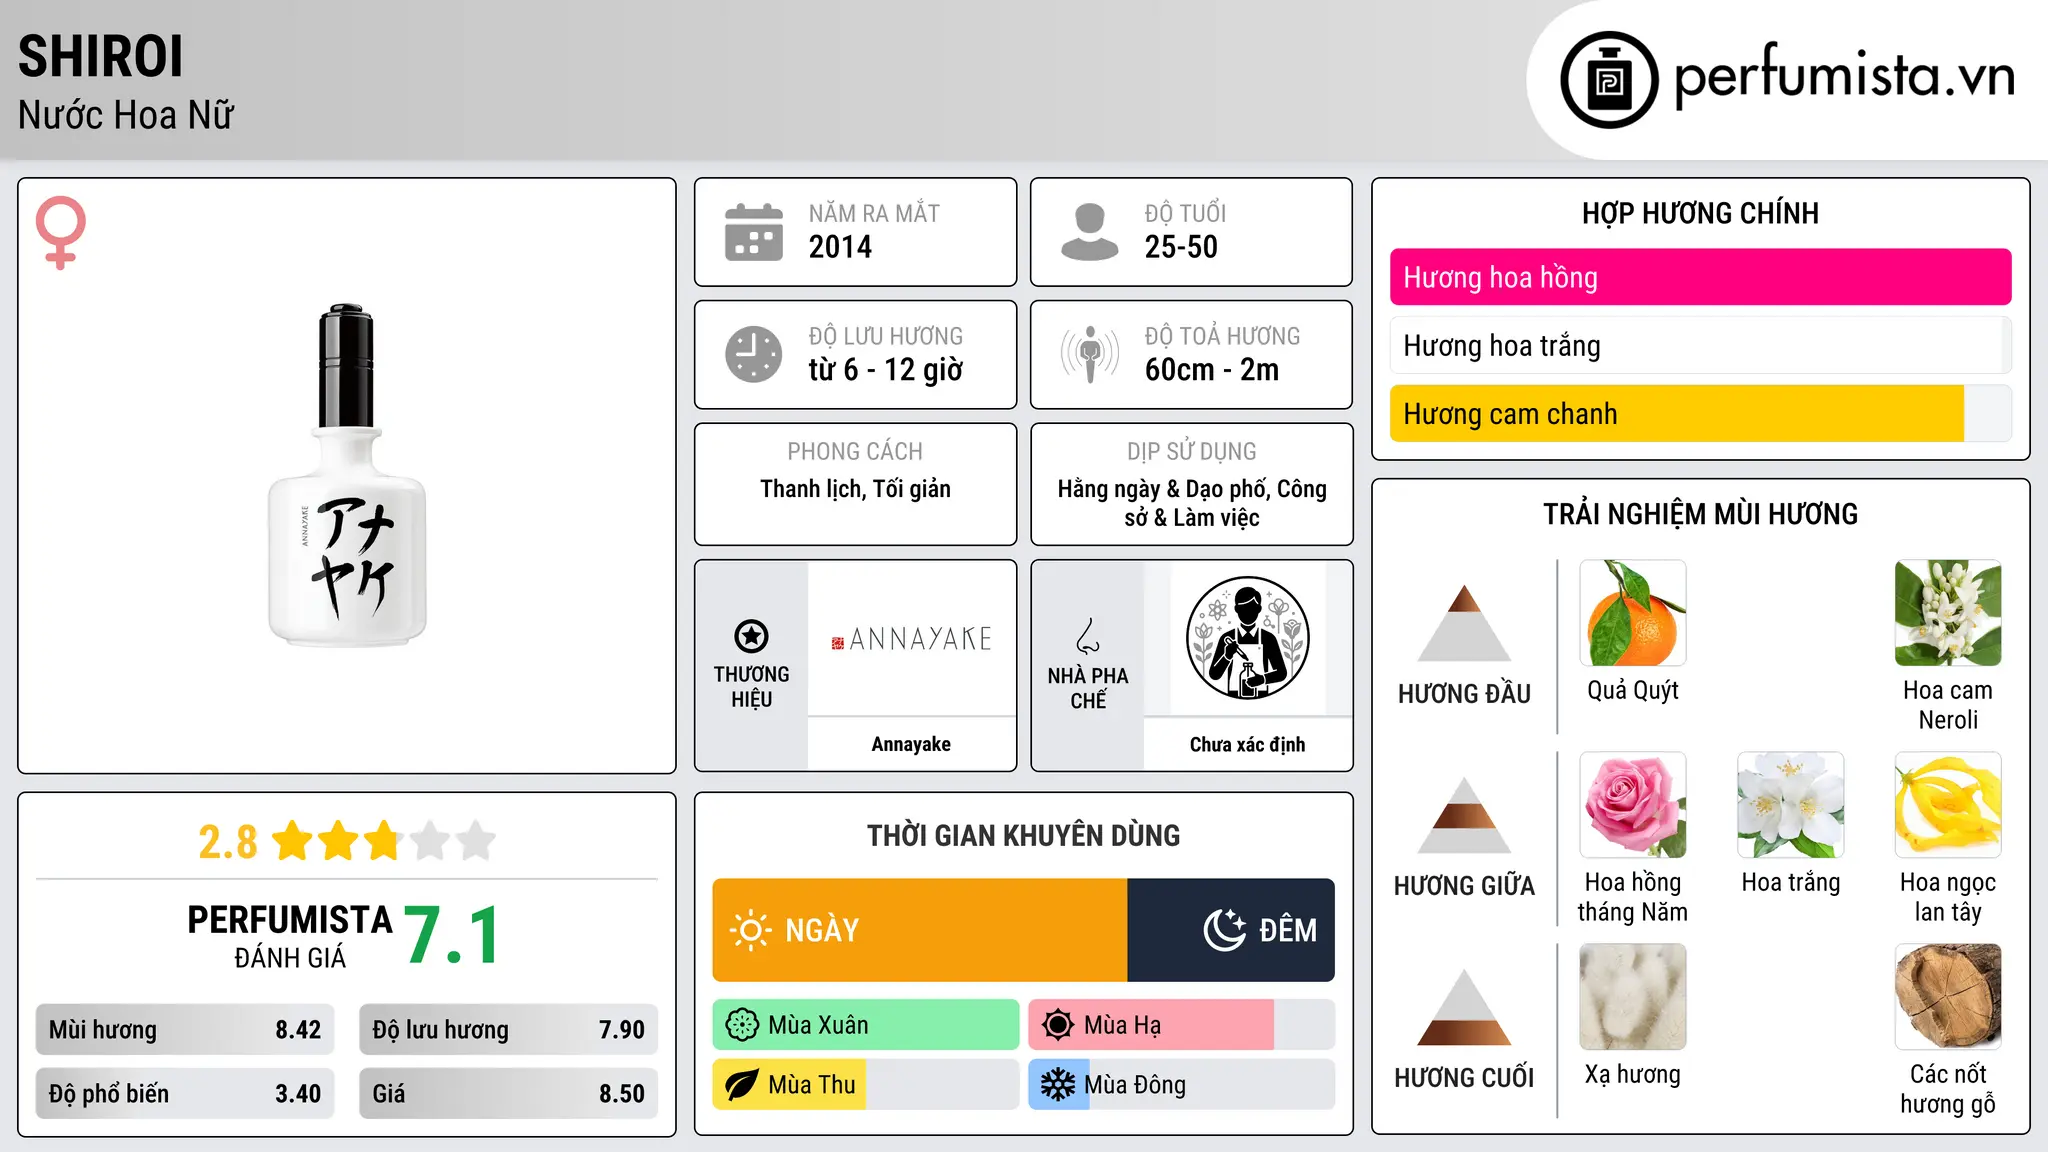Click the SHIROI perfume title
Screen dimensions: 2048x1152
coord(101,56)
